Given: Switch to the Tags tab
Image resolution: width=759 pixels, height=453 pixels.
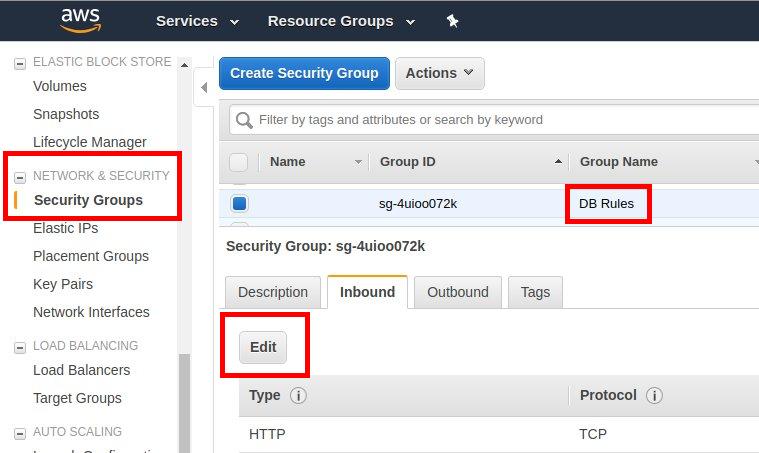Looking at the screenshot, I should click(535, 292).
